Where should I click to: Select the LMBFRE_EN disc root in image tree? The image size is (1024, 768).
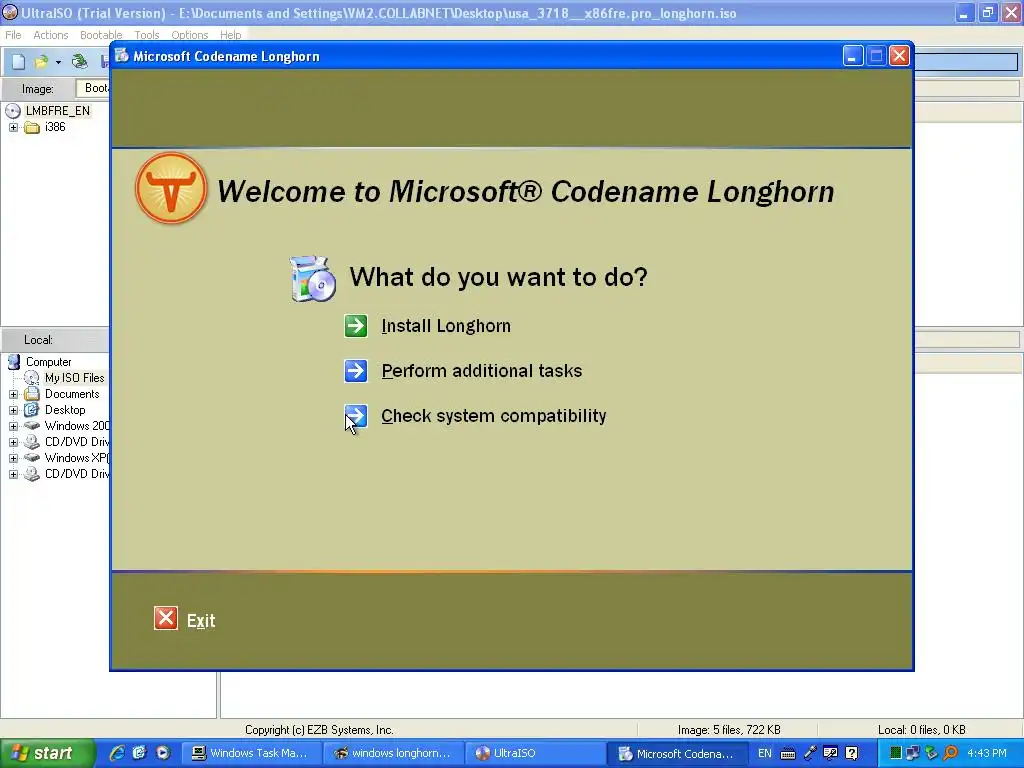[57, 110]
